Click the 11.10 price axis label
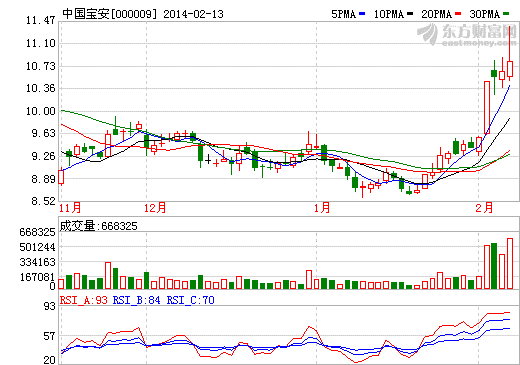This screenshot has height=365, width=520. coord(40,43)
